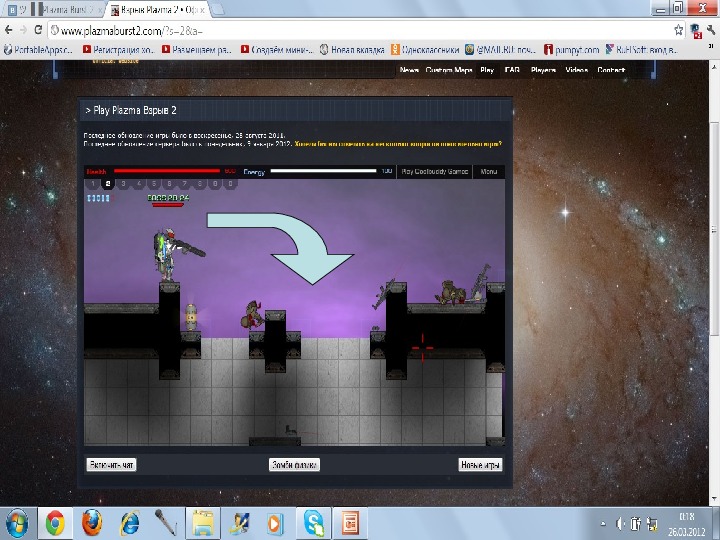Open the News page in site navigation
720x540 pixels.
tap(409, 70)
